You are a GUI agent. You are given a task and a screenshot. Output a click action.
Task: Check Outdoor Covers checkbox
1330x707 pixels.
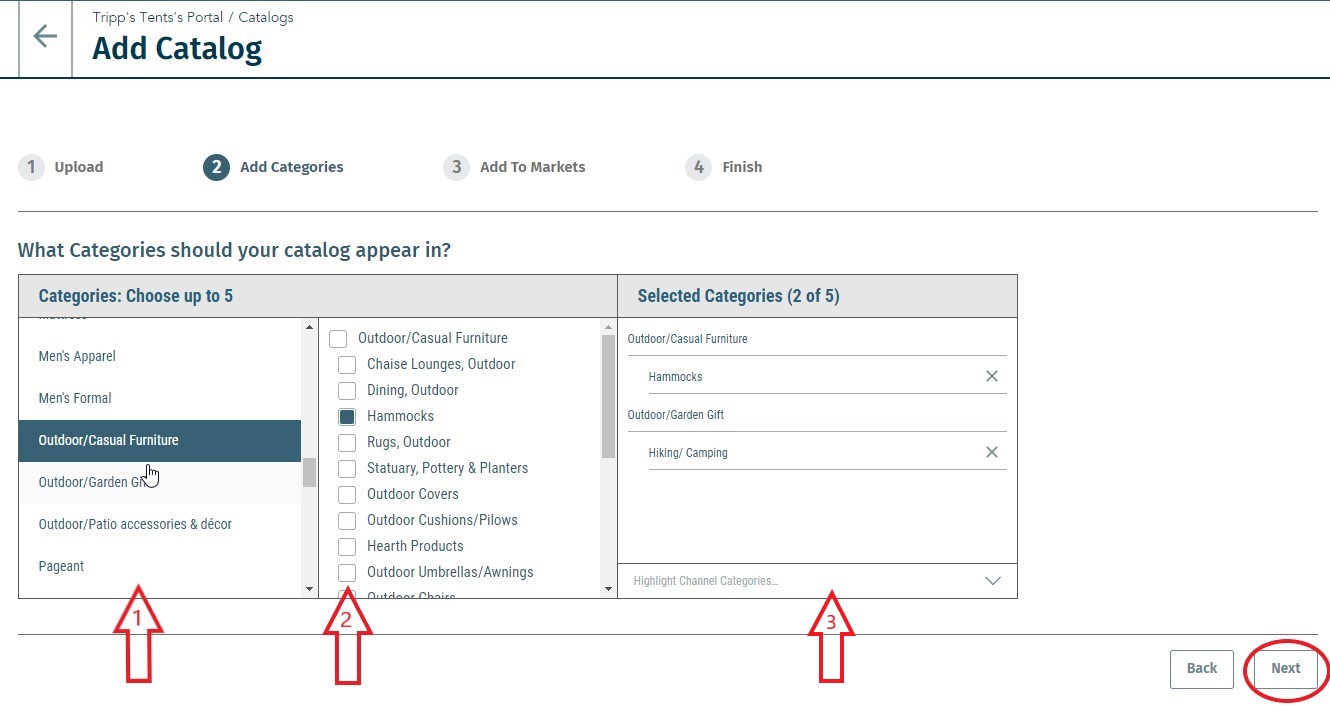pyautogui.click(x=347, y=494)
